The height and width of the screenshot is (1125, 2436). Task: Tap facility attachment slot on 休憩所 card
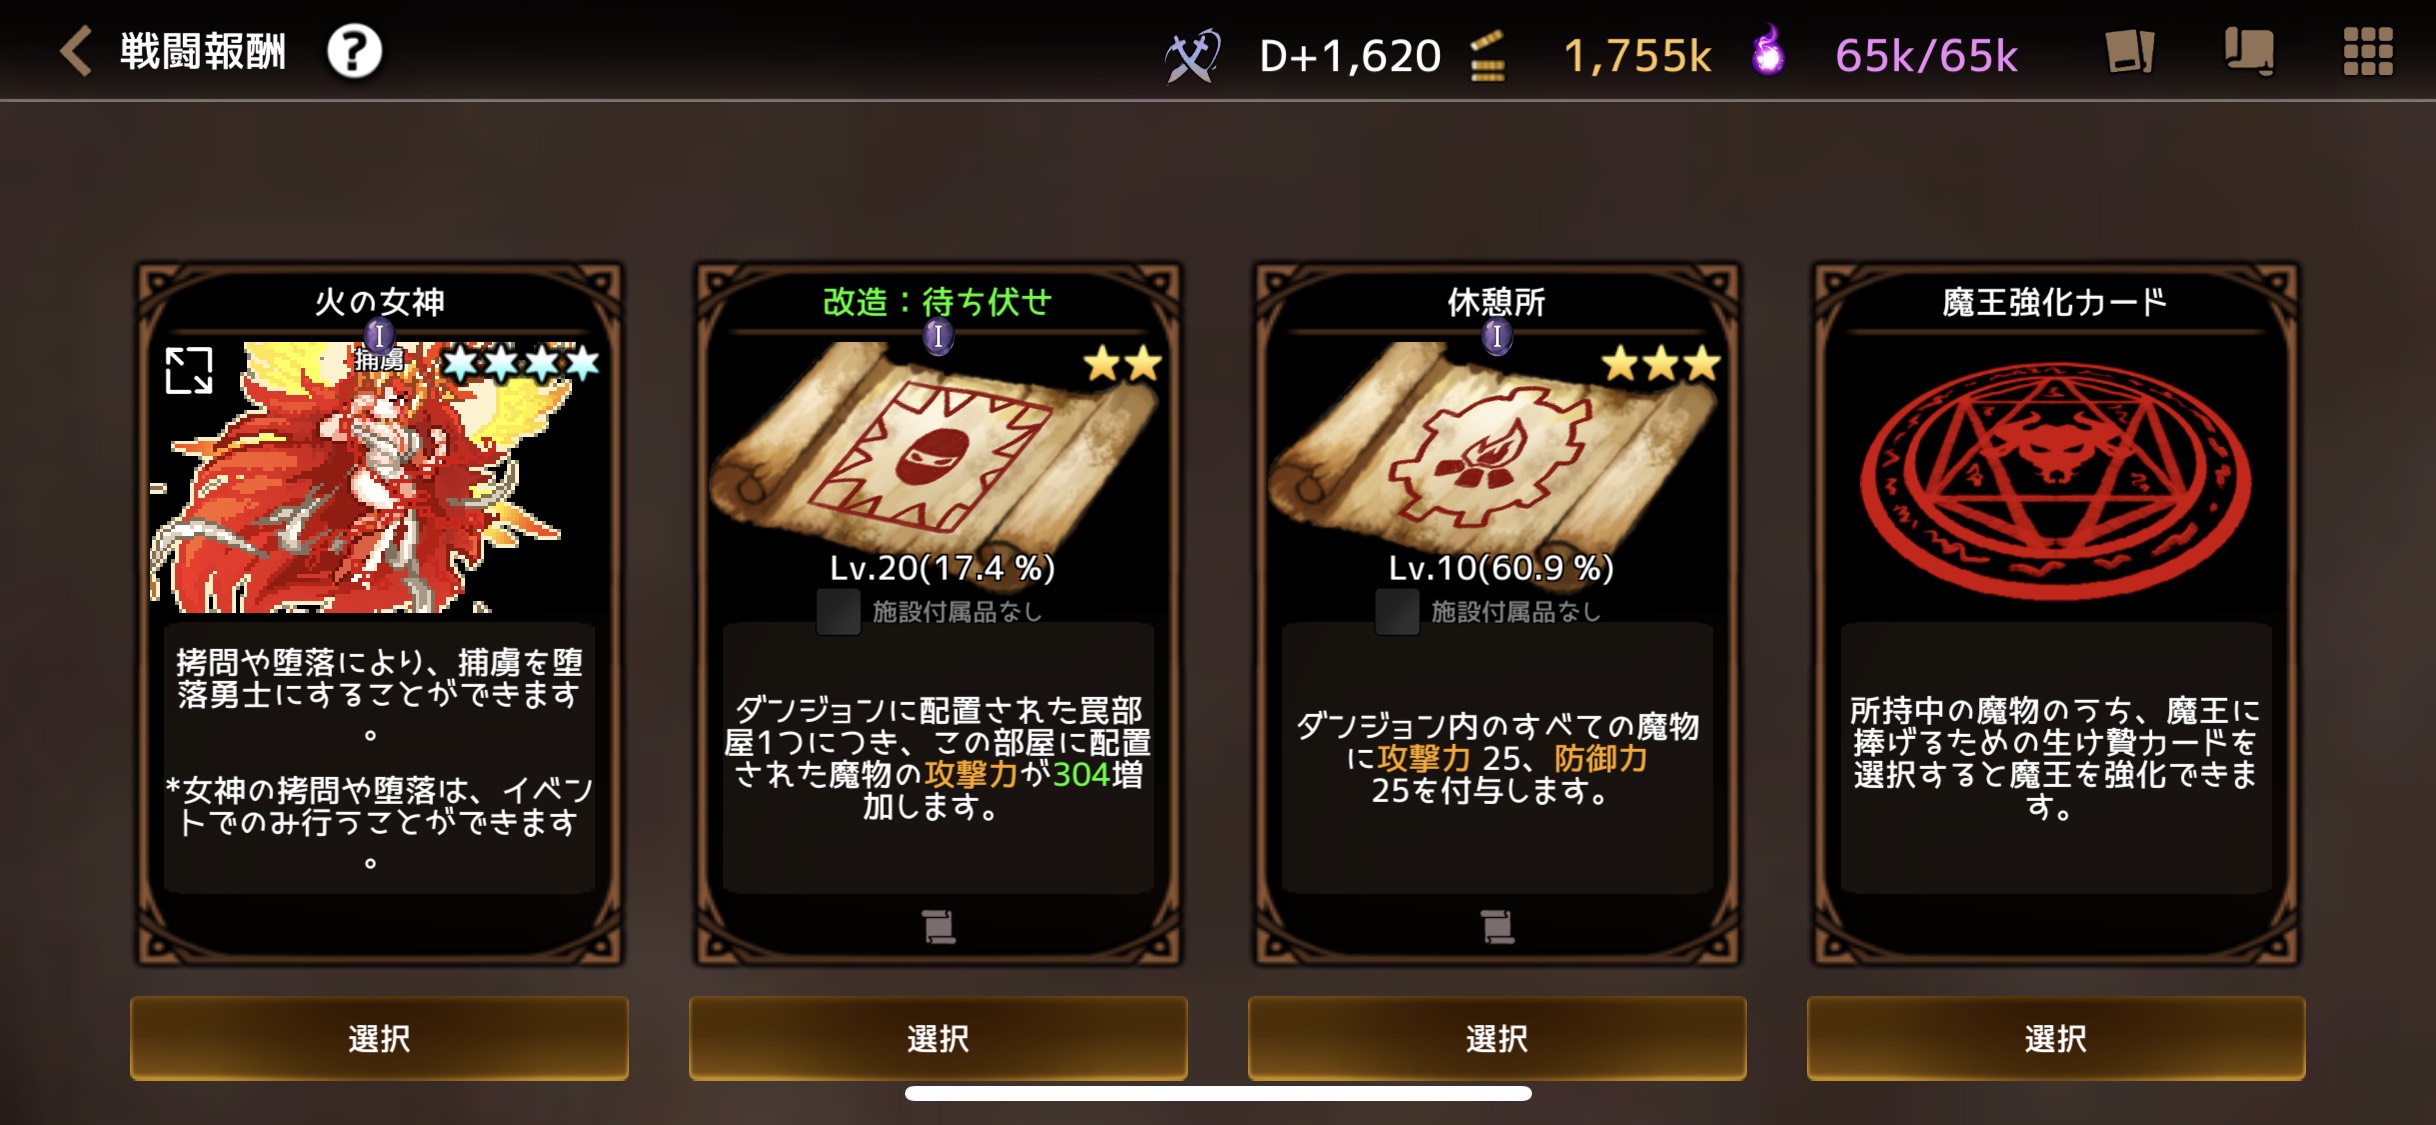[1397, 611]
